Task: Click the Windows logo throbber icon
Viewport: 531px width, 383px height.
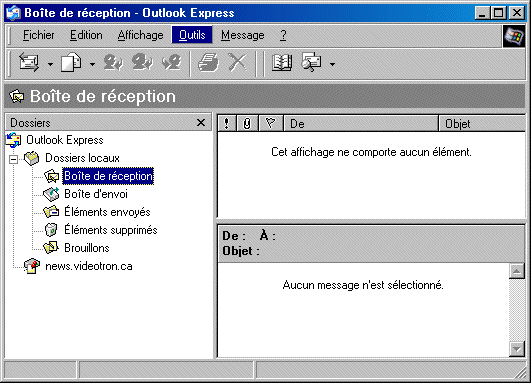Action: 513,36
